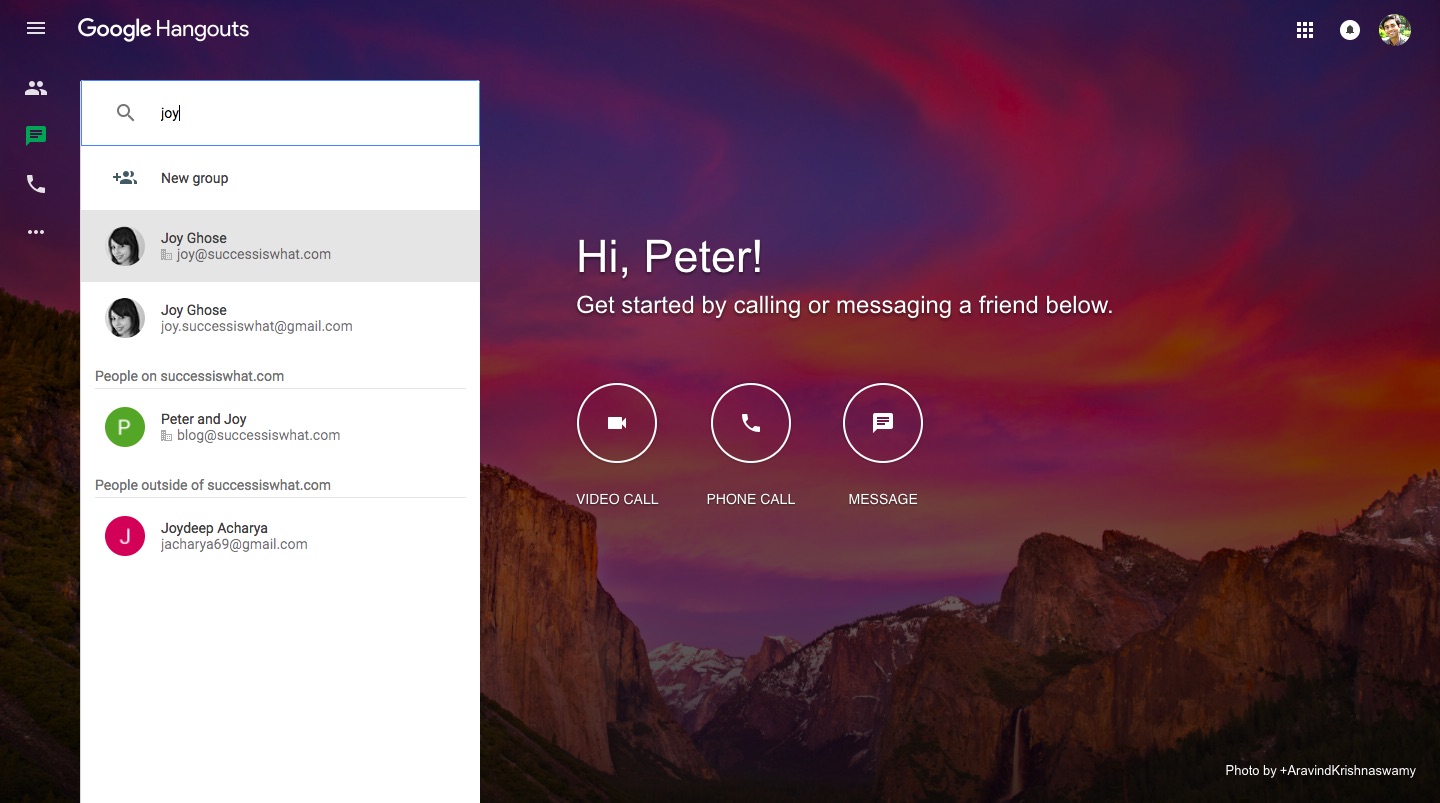The image size is (1440, 803).
Task: Click the search magnifier icon
Action: [125, 112]
